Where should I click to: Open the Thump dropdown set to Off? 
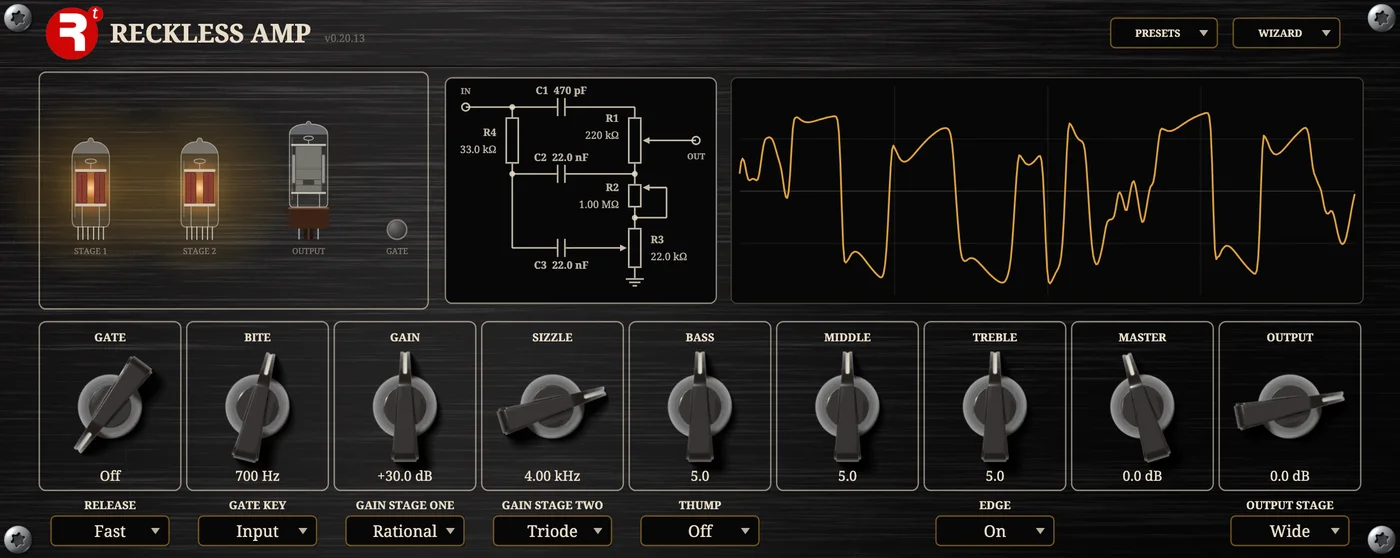[x=700, y=531]
